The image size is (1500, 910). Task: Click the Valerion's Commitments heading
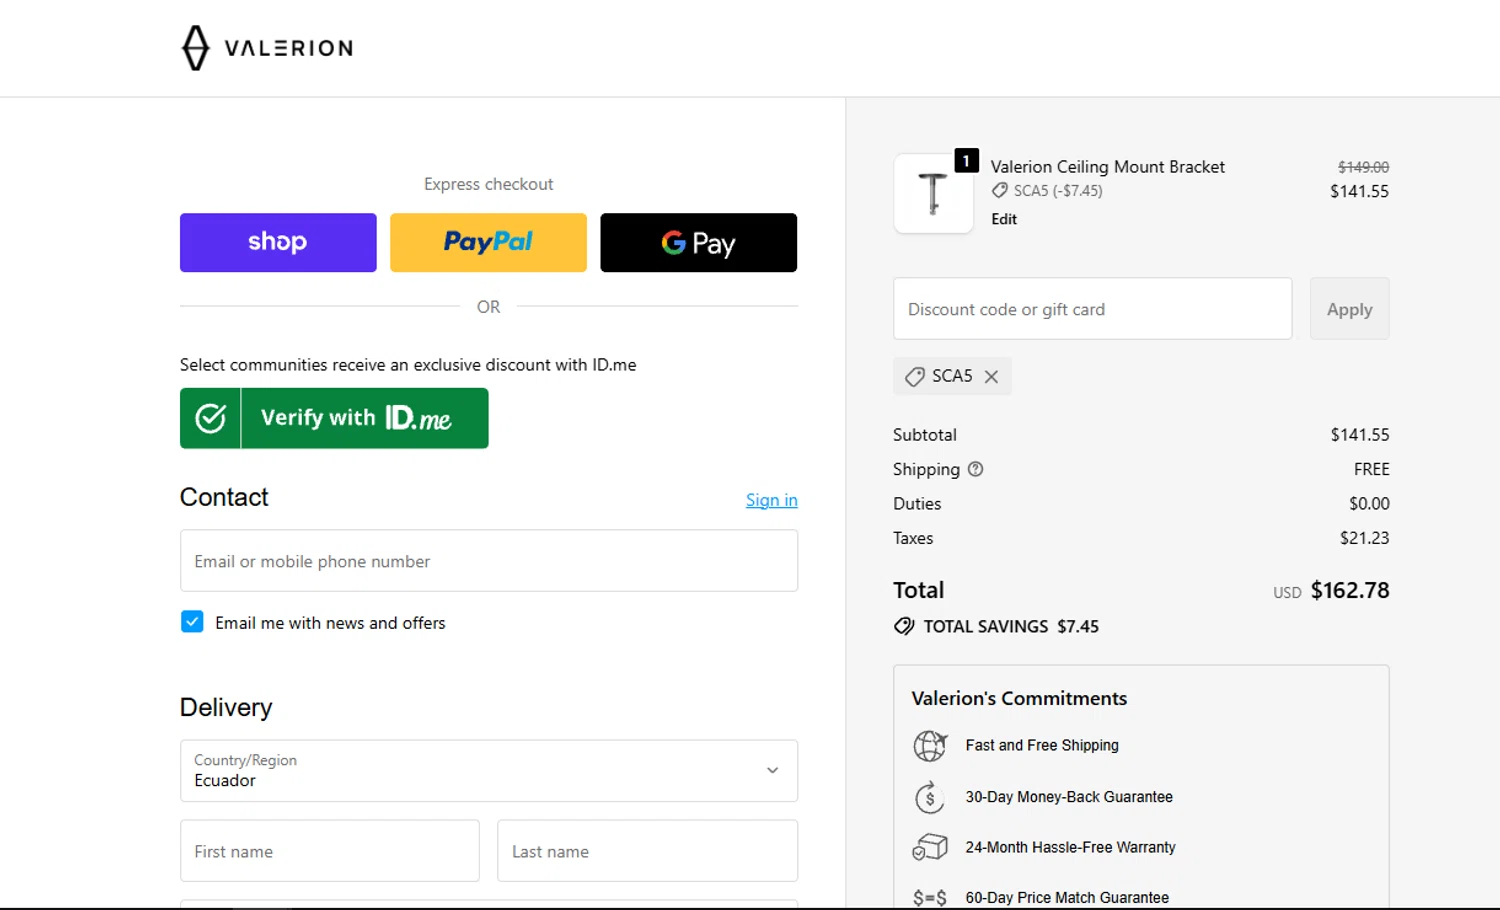1019,698
